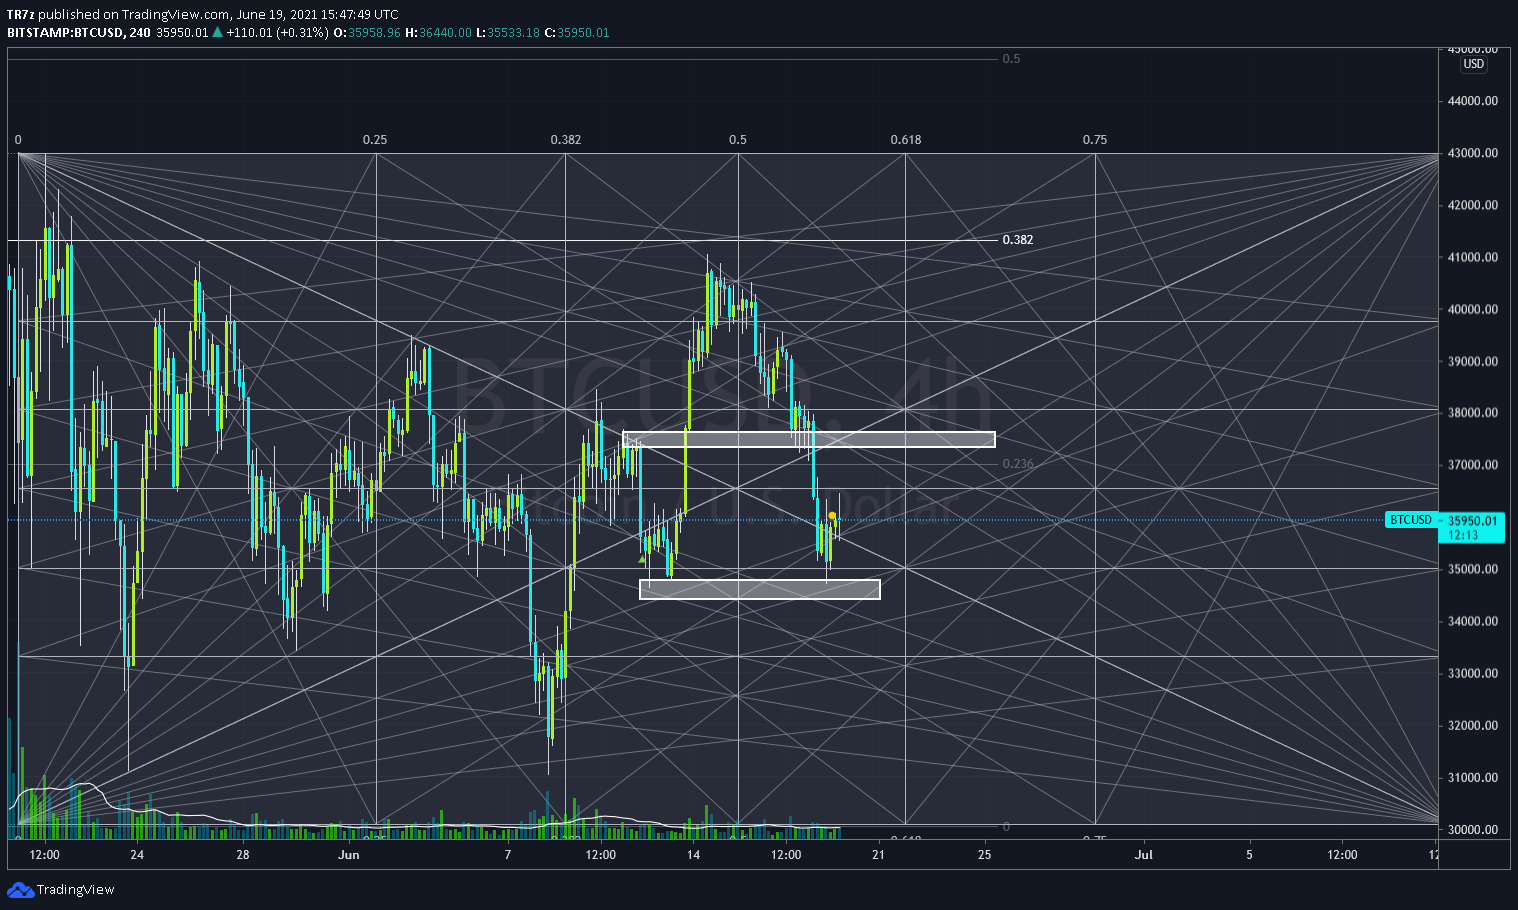Viewport: 1518px width, 910px height.
Task: Click the 'TR7z published on TradingView.com' header
Action: [x=202, y=14]
